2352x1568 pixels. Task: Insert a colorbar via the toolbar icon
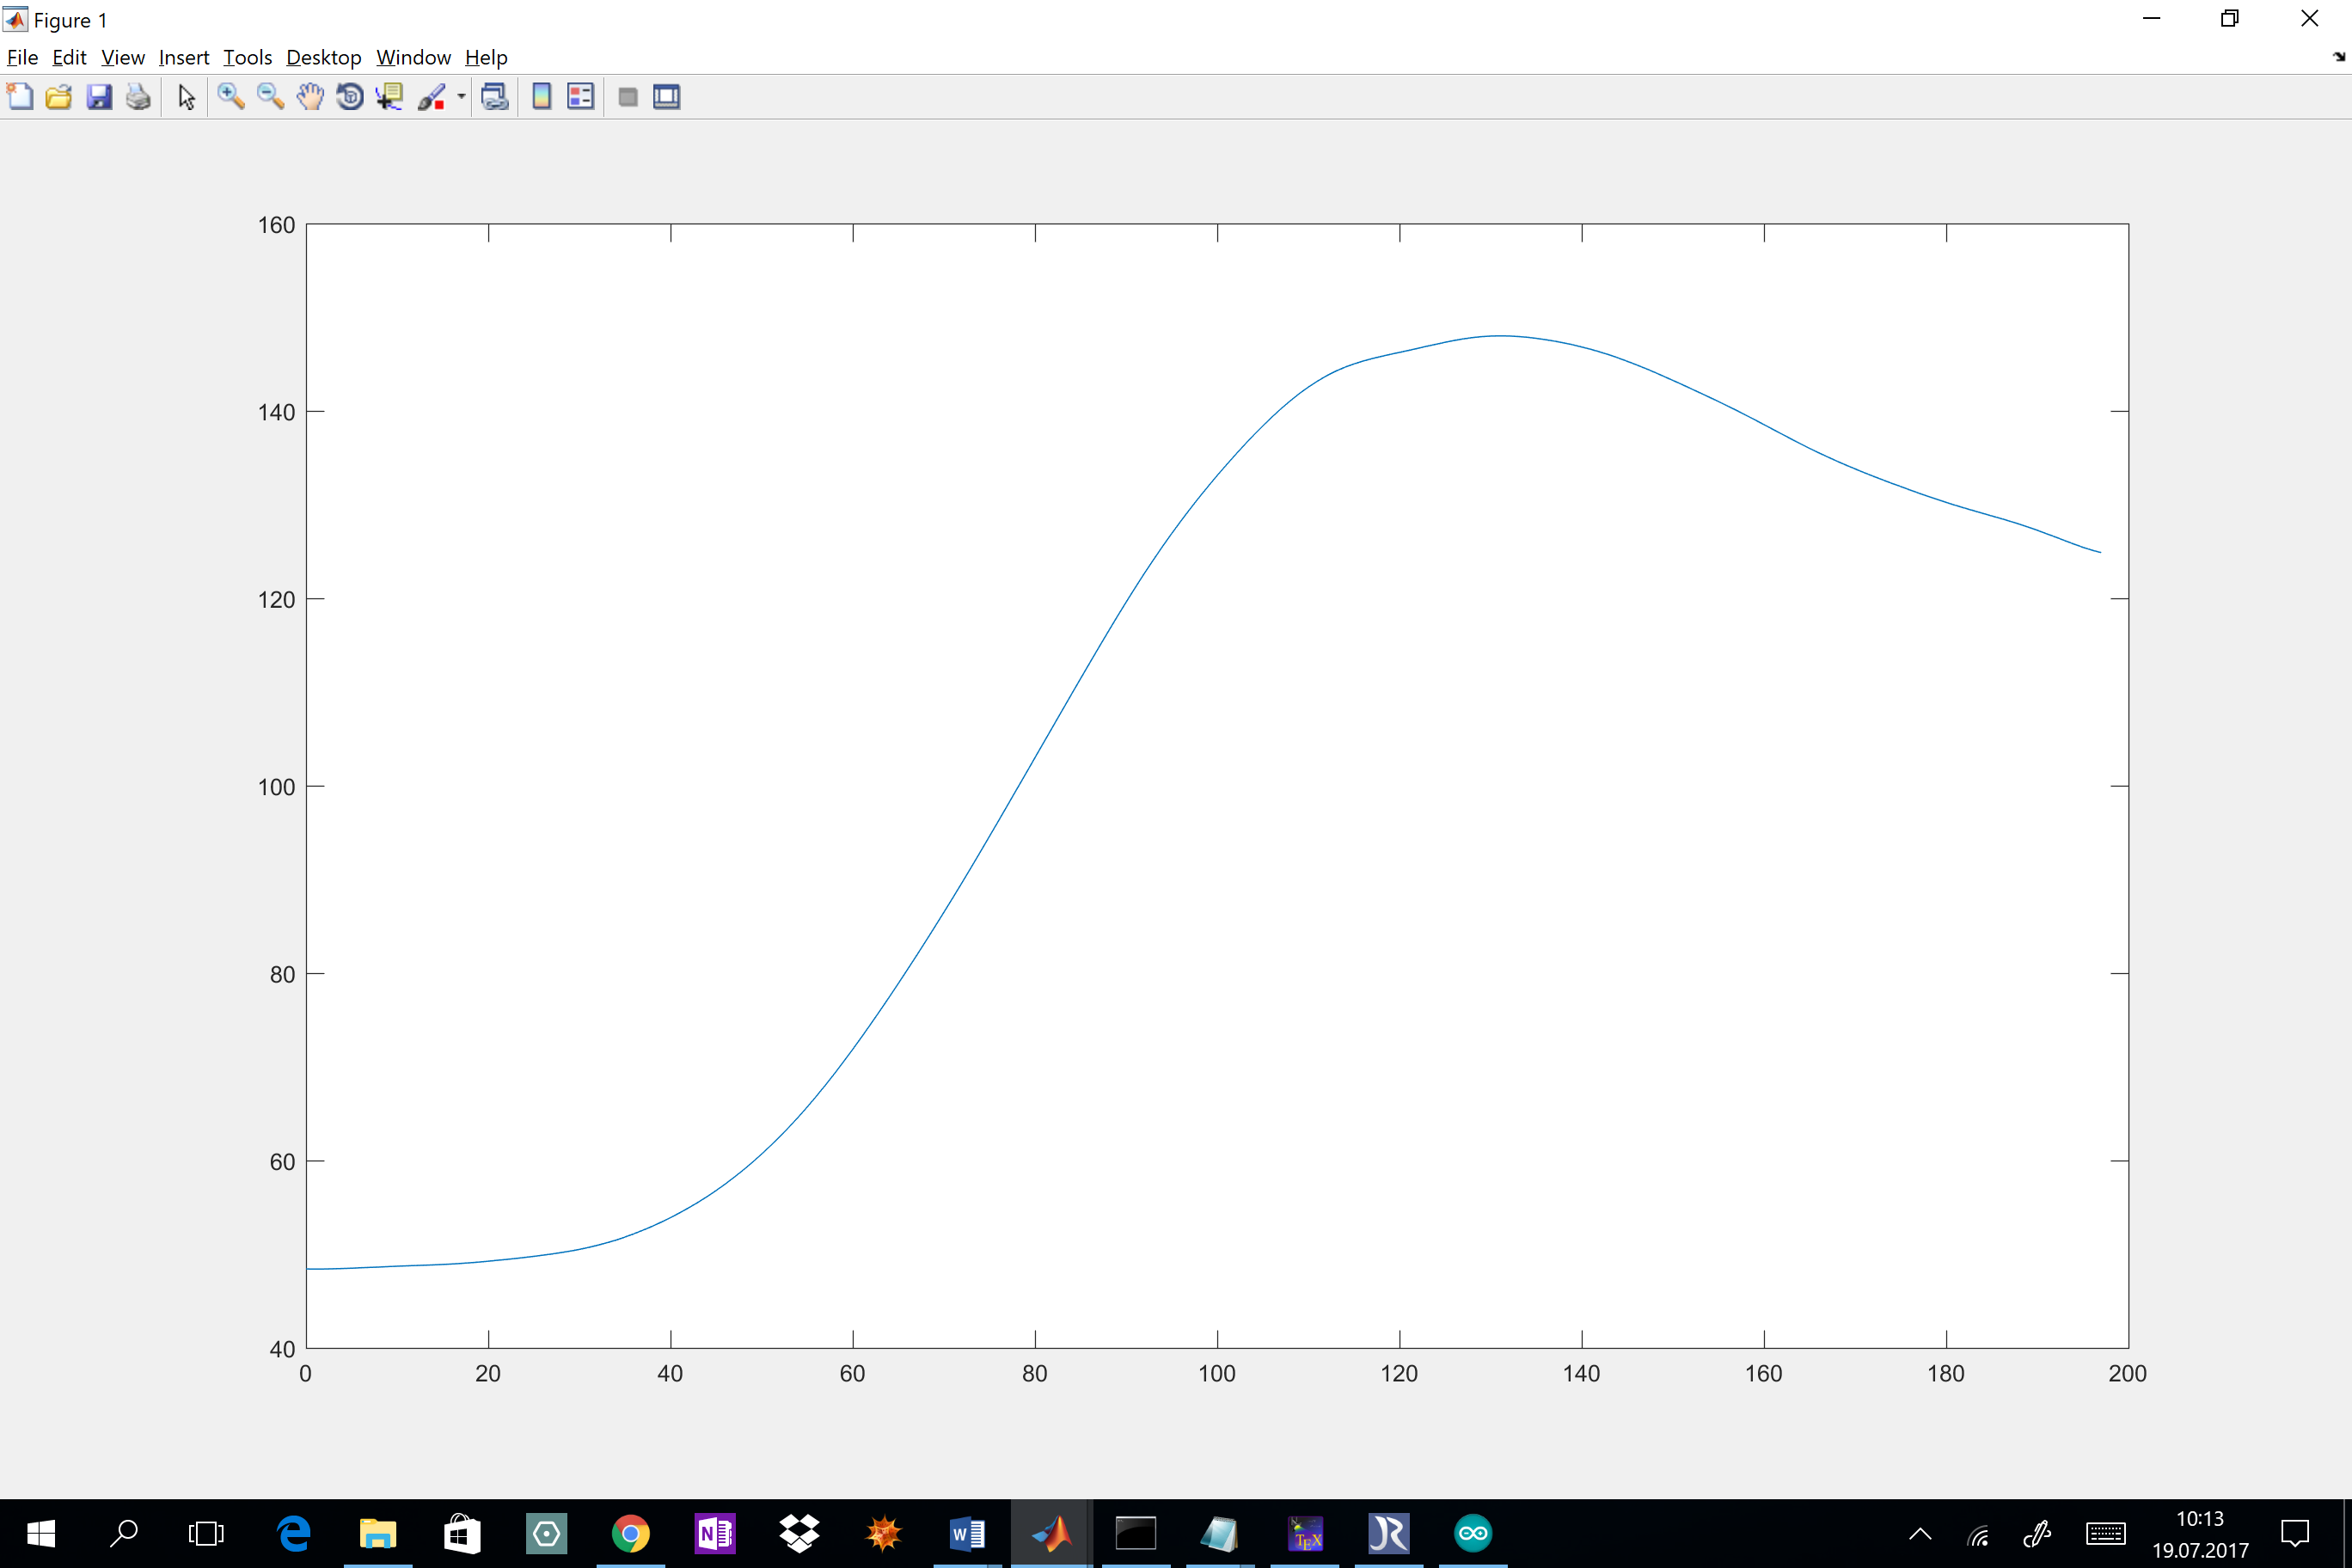541,97
